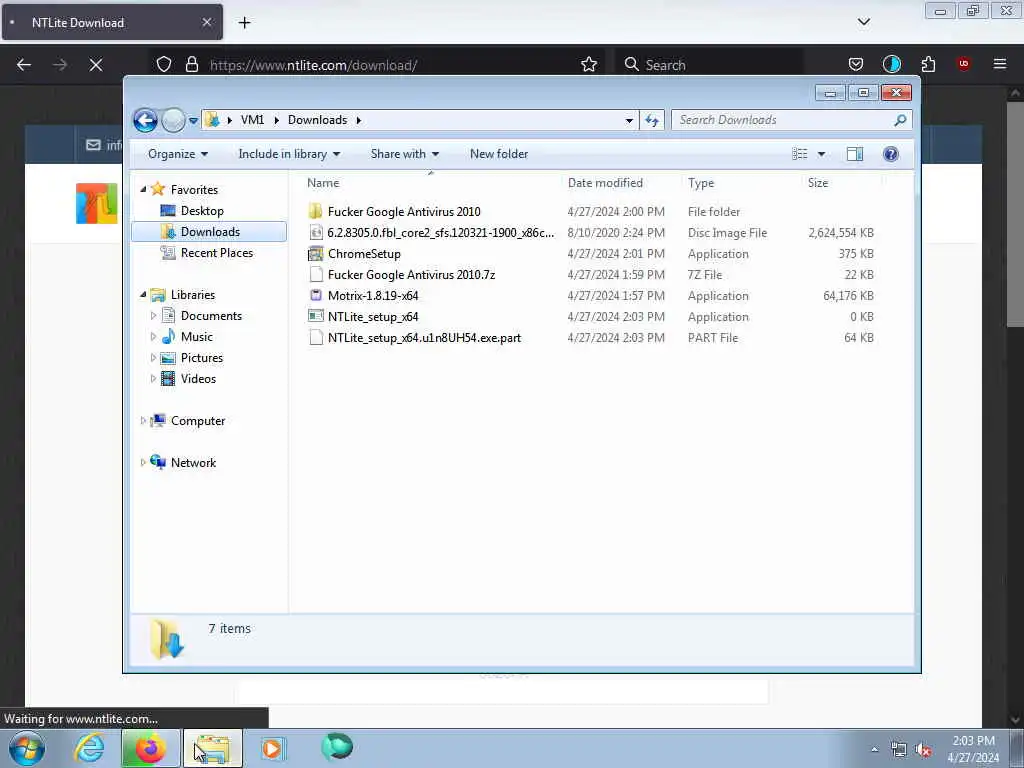This screenshot has width=1024, height=768.
Task: Click "PART File" type cell
Action: (712, 338)
